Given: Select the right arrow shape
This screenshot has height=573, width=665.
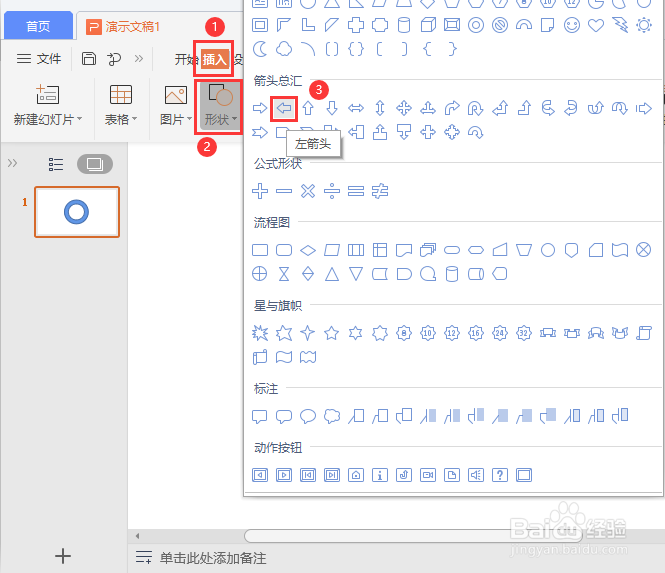Looking at the screenshot, I should [x=260, y=109].
